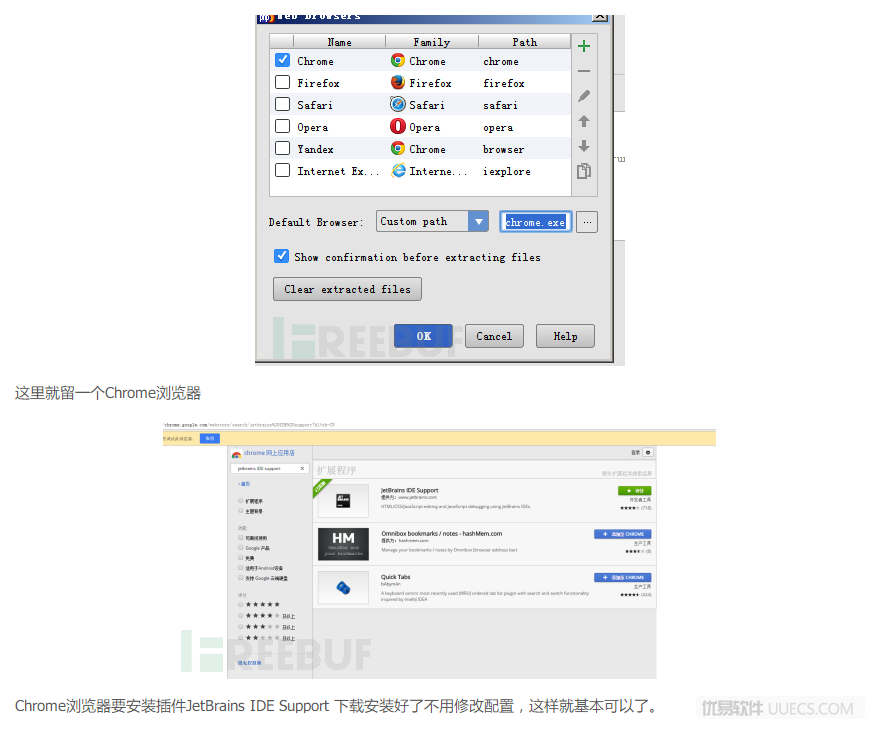Click the green rate button for JetBrains IDE Support
The image size is (876, 734).
pos(634,490)
